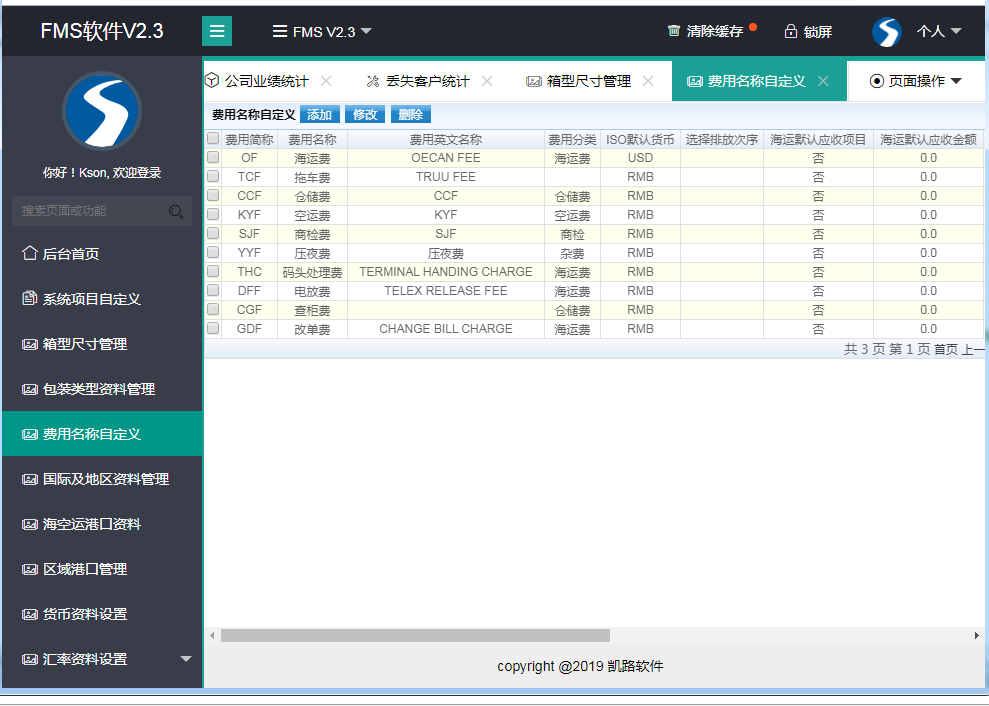Image resolution: width=989 pixels, height=706 pixels.
Task: Click the 添加 button
Action: 319,115
